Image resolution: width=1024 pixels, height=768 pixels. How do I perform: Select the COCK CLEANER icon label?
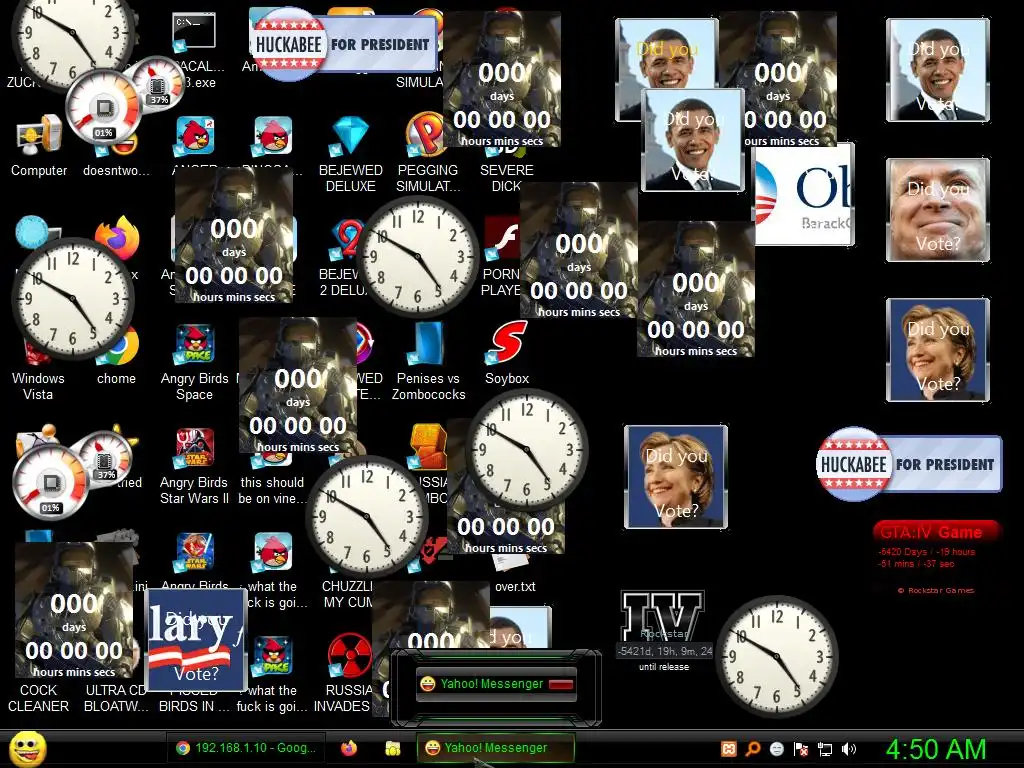pos(38,698)
